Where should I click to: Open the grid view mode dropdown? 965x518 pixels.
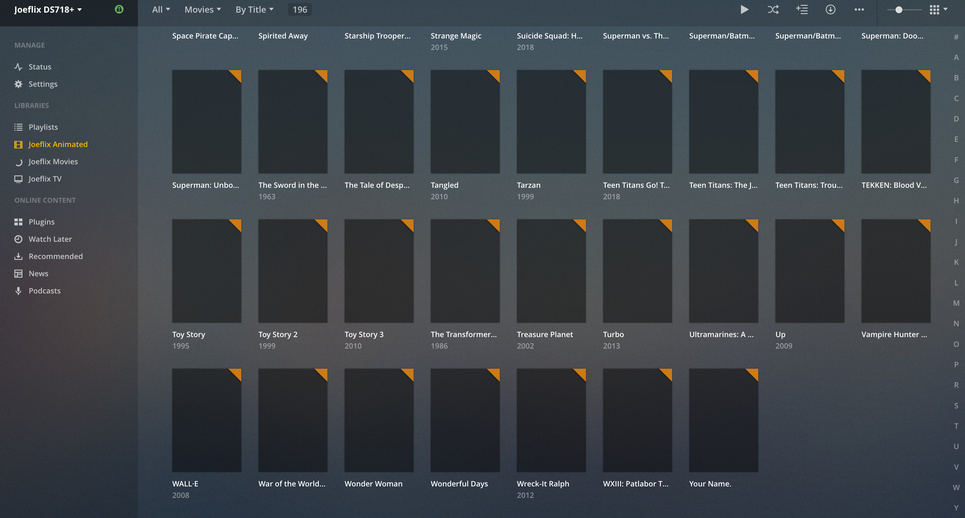pos(939,9)
